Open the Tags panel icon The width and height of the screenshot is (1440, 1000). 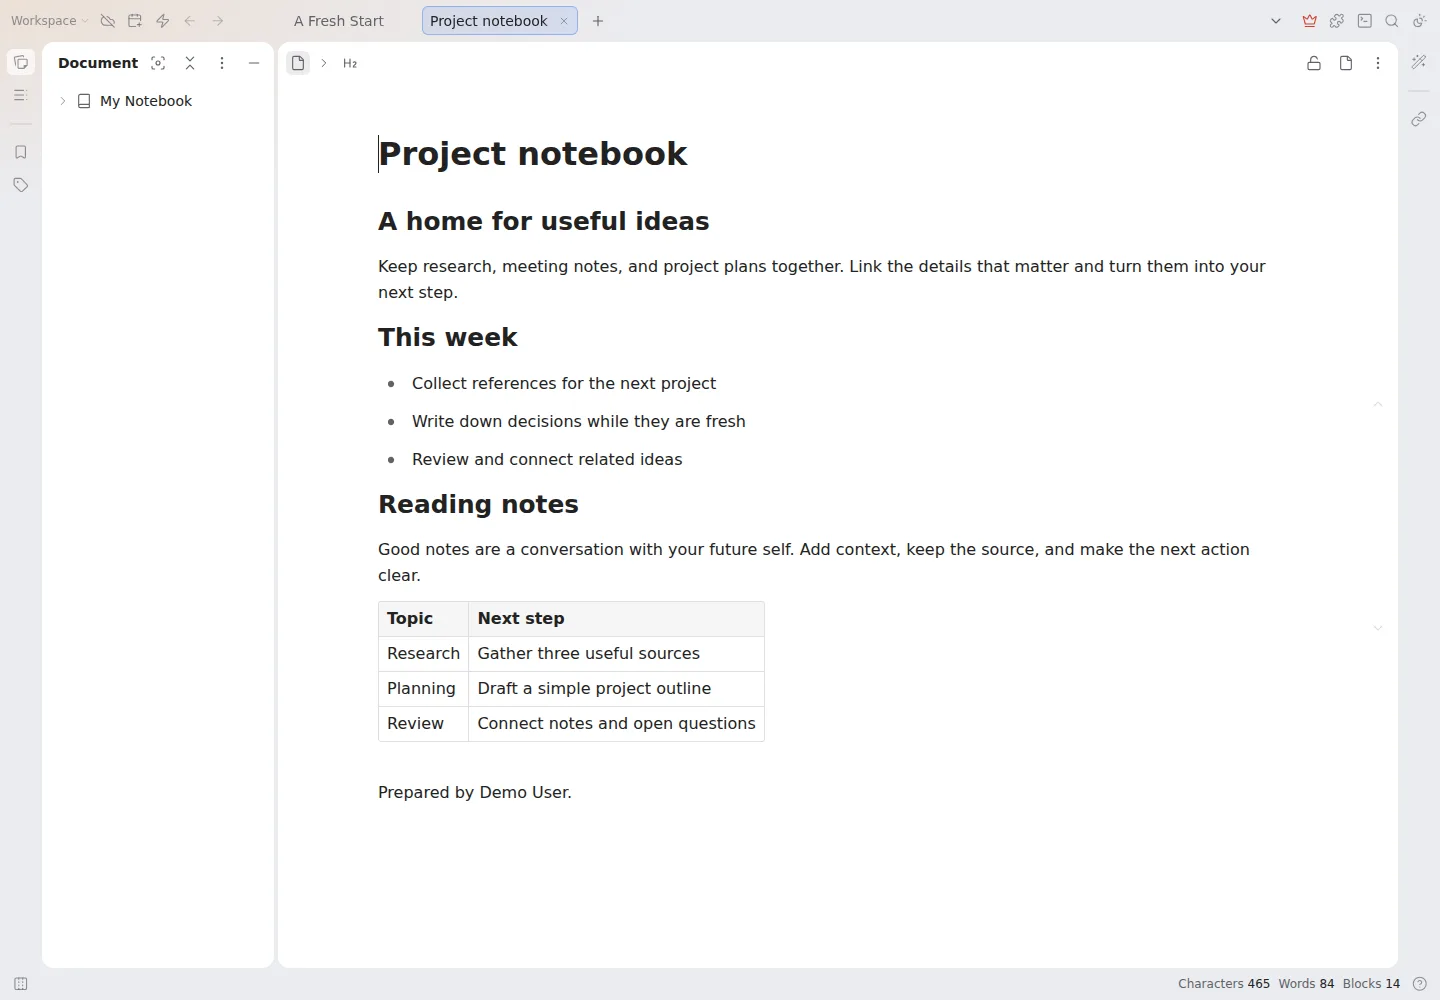tap(21, 185)
